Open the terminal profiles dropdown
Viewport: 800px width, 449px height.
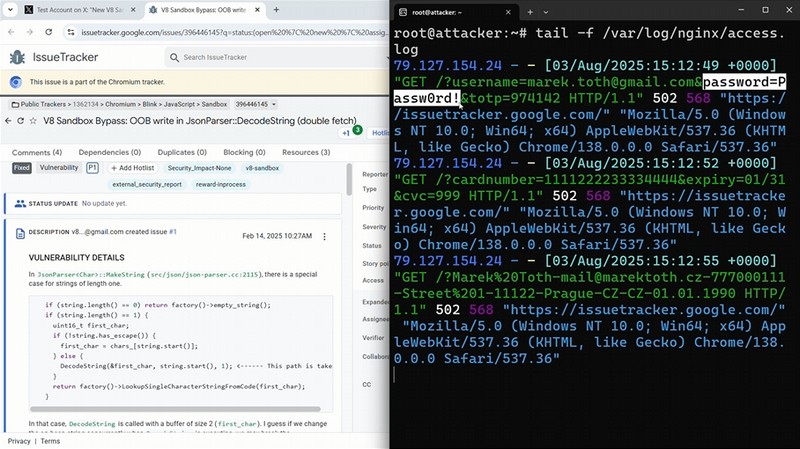coord(546,12)
